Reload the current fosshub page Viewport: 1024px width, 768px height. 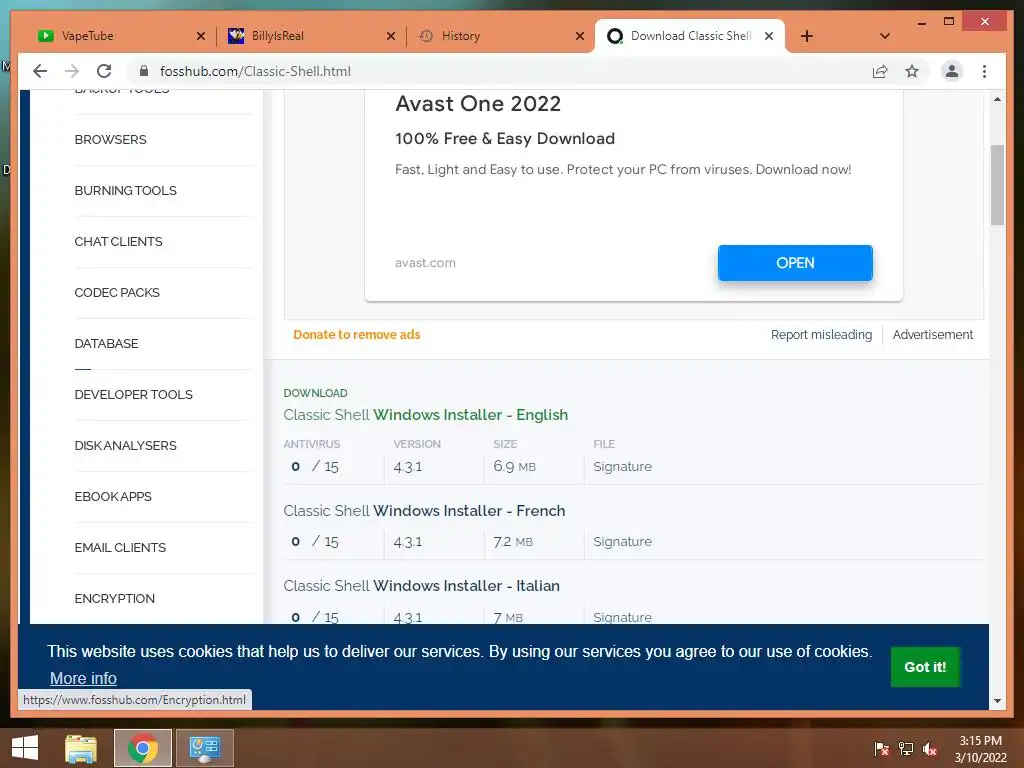(104, 71)
